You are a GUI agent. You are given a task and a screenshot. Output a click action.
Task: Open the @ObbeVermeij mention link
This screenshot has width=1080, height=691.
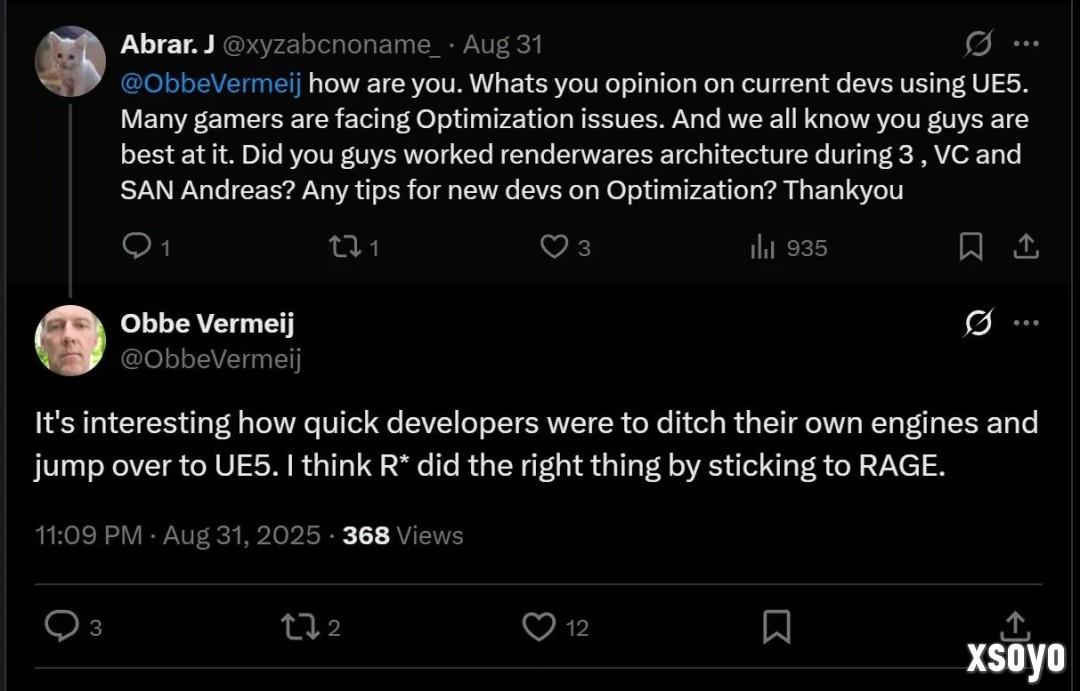pos(211,83)
